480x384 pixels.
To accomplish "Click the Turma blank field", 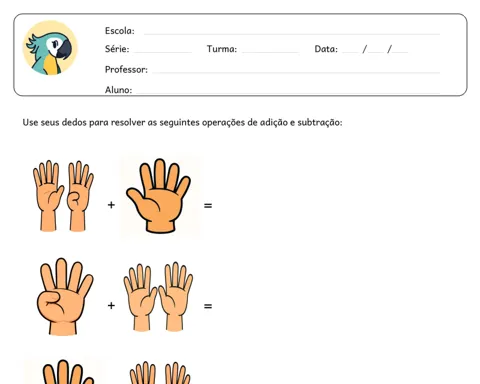I will click(x=270, y=51).
